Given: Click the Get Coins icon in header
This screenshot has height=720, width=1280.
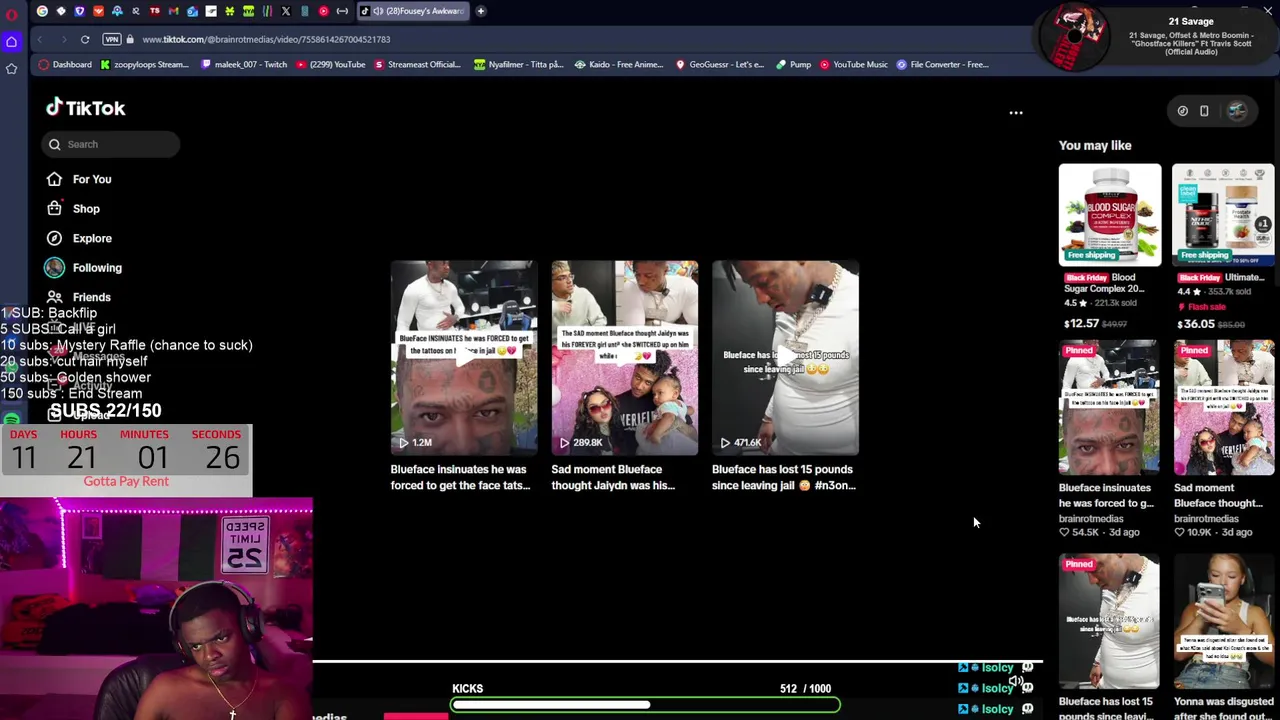Looking at the screenshot, I should coord(1182,111).
